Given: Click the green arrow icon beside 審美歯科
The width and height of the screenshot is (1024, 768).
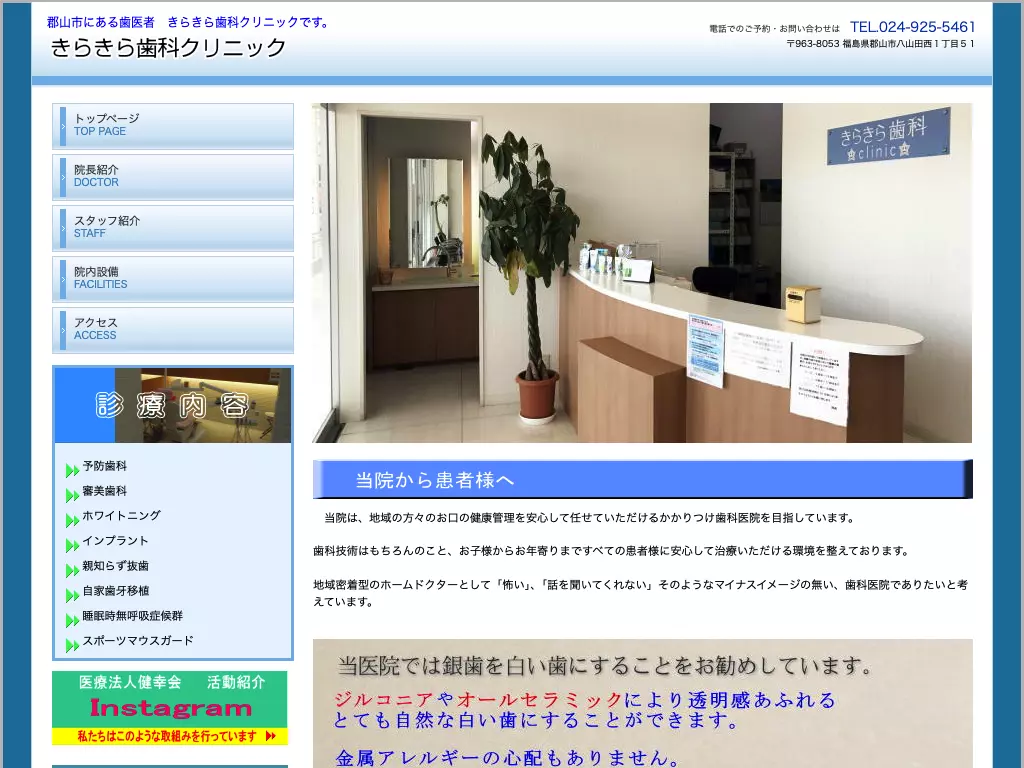Looking at the screenshot, I should coord(72,495).
